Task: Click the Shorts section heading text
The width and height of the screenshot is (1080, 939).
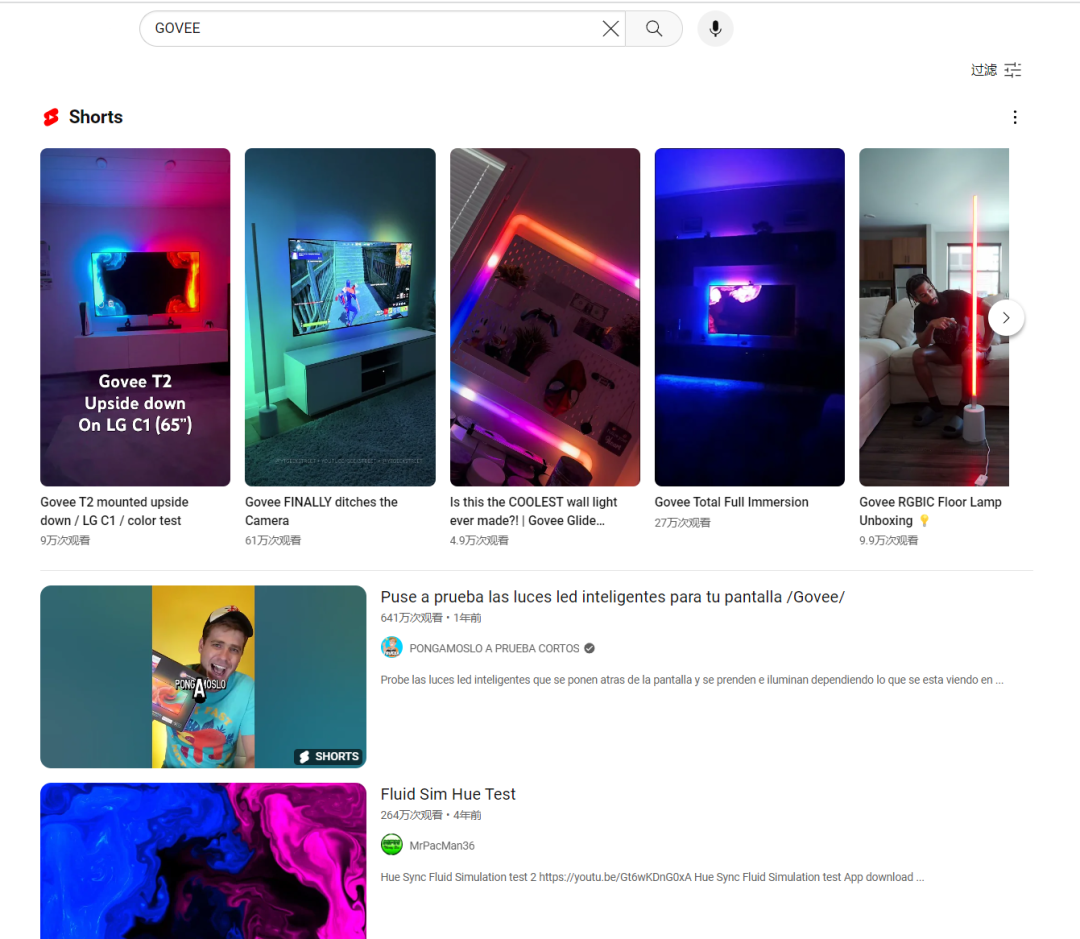Action: pyautogui.click(x=96, y=117)
